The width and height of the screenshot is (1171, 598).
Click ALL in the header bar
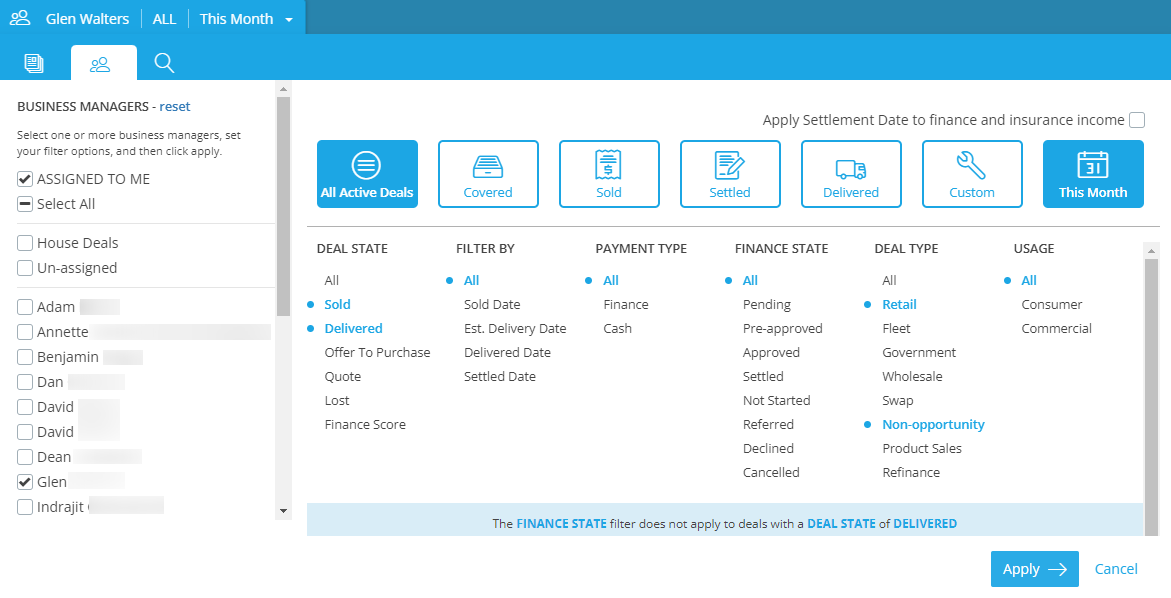(164, 19)
